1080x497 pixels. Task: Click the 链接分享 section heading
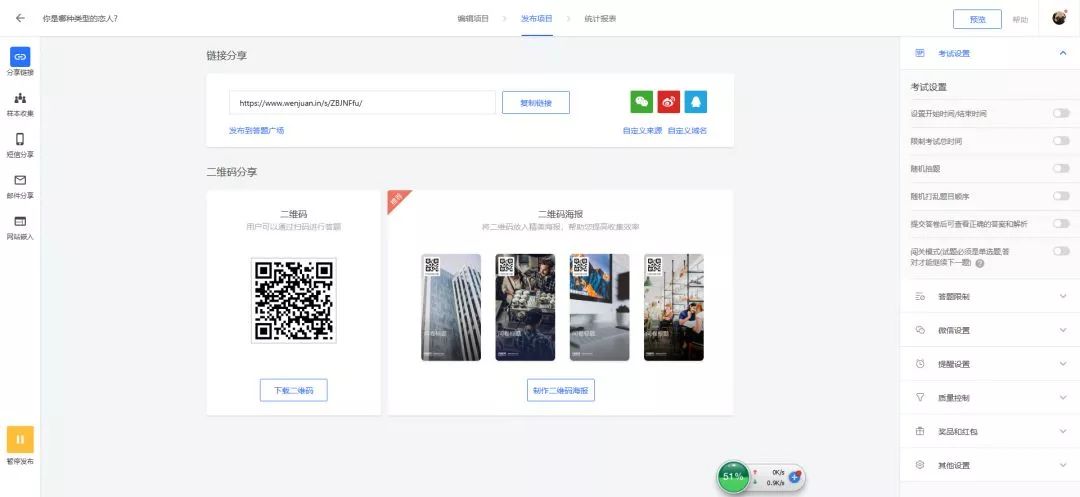[227, 56]
